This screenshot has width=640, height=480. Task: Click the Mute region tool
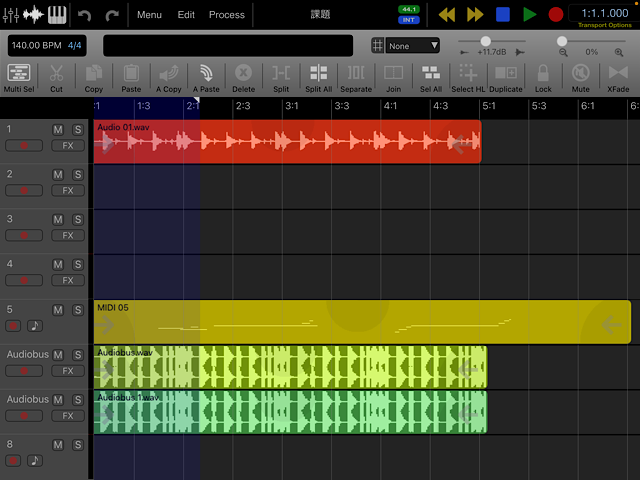(x=580, y=78)
